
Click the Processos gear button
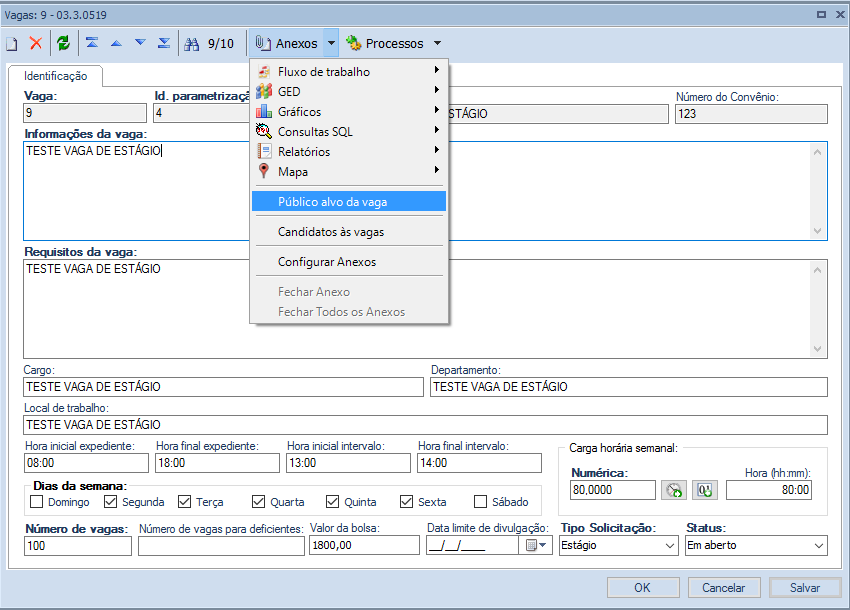[x=385, y=43]
